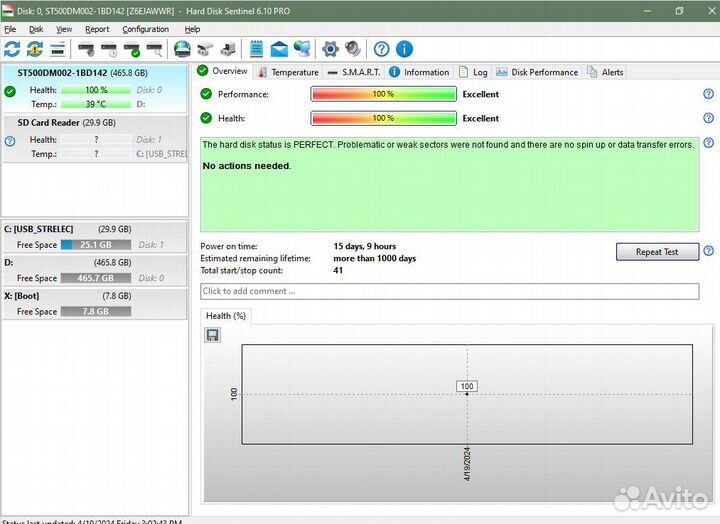Click the help icon beside status message box
Image resolution: width=720 pixels, height=524 pixels.
tap(709, 142)
